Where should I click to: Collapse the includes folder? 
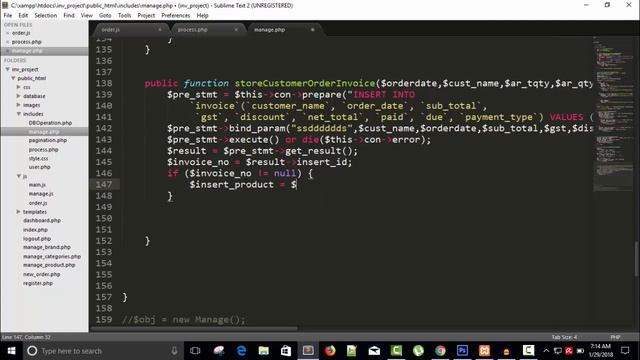point(19,114)
